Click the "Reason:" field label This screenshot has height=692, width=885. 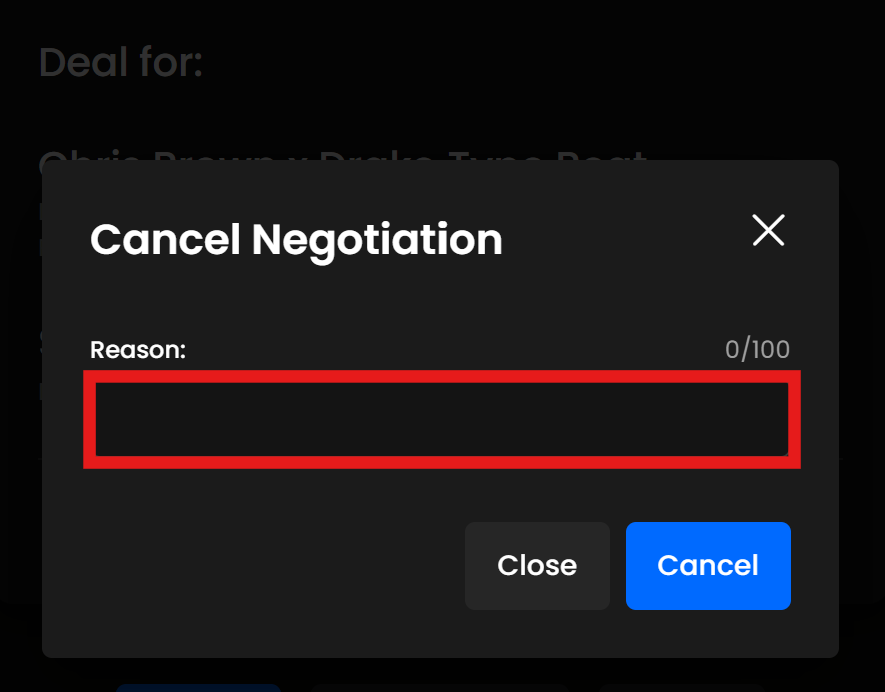[x=138, y=350]
